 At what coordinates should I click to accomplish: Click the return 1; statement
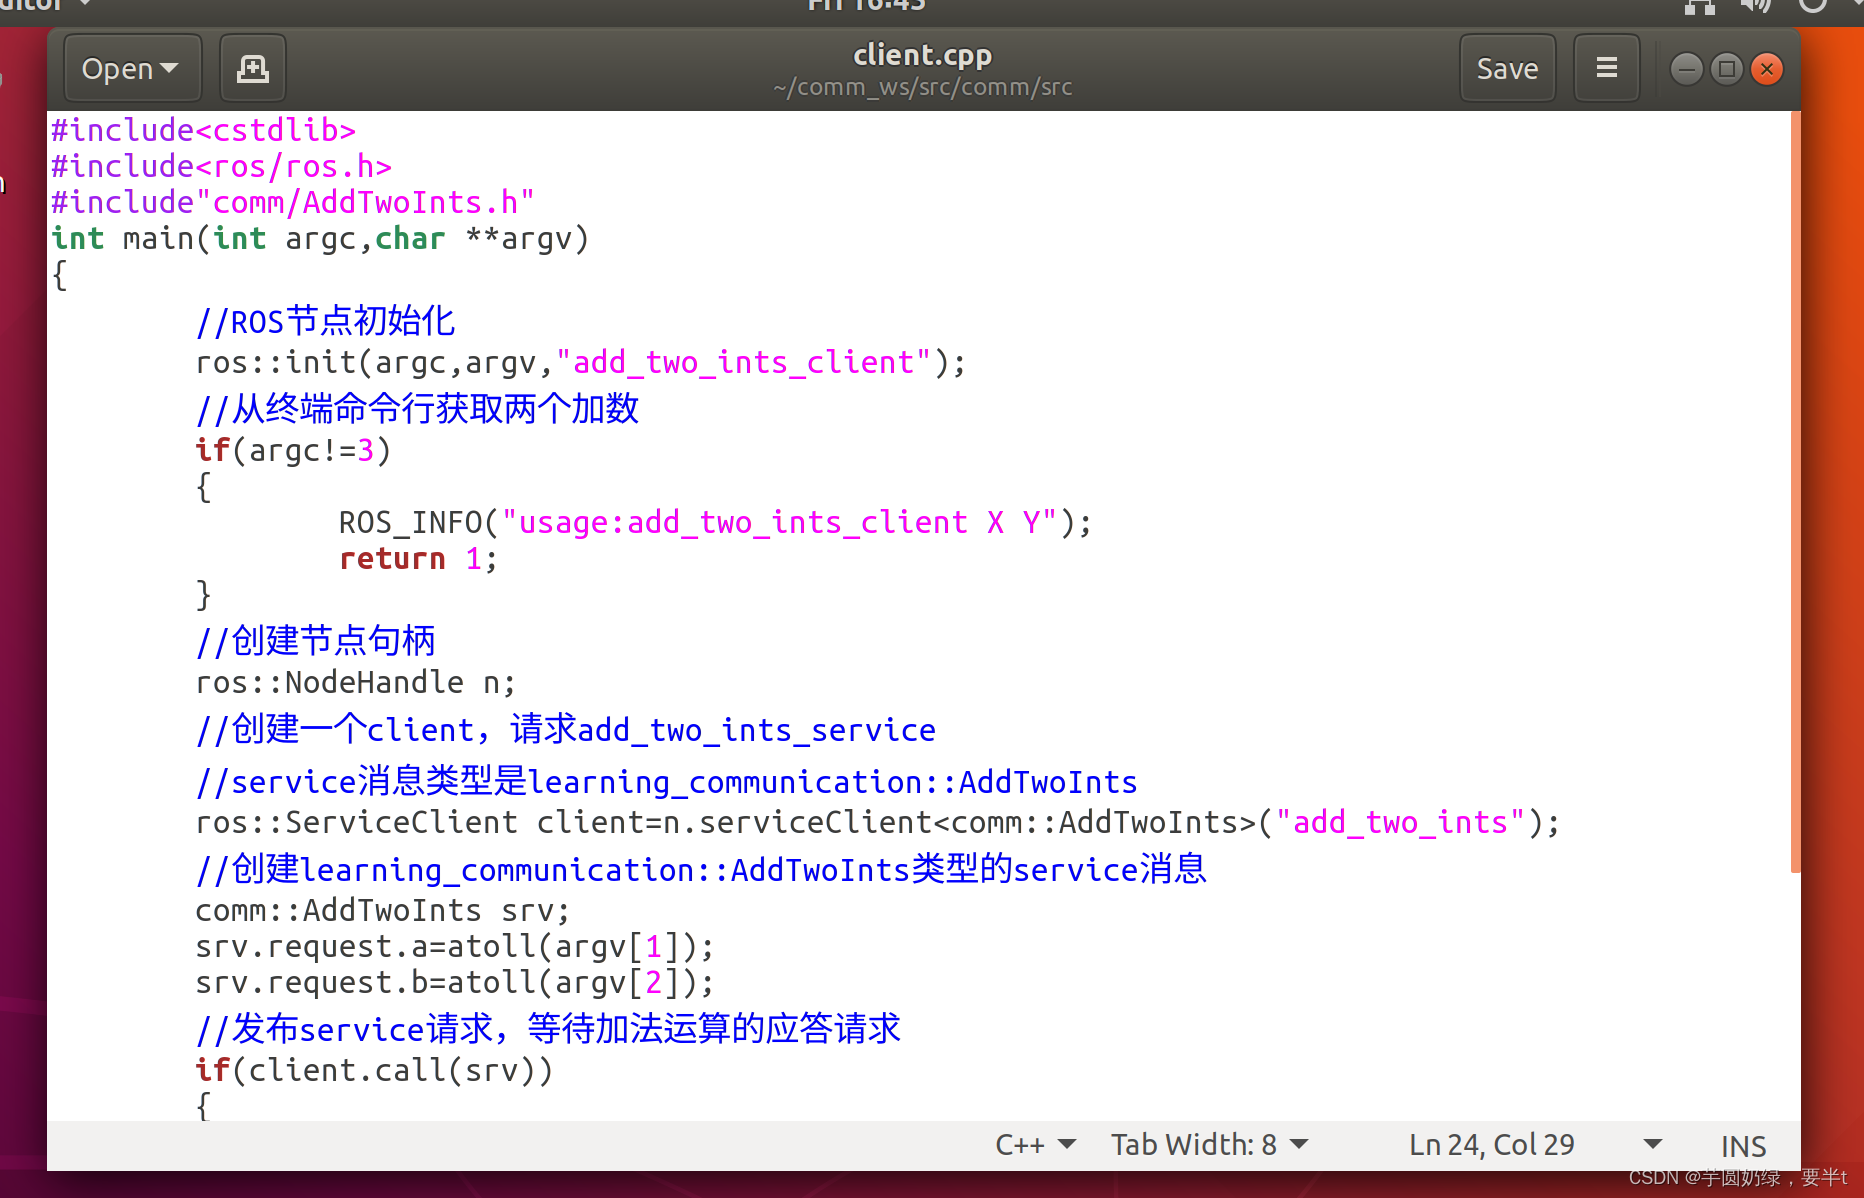tap(418, 558)
